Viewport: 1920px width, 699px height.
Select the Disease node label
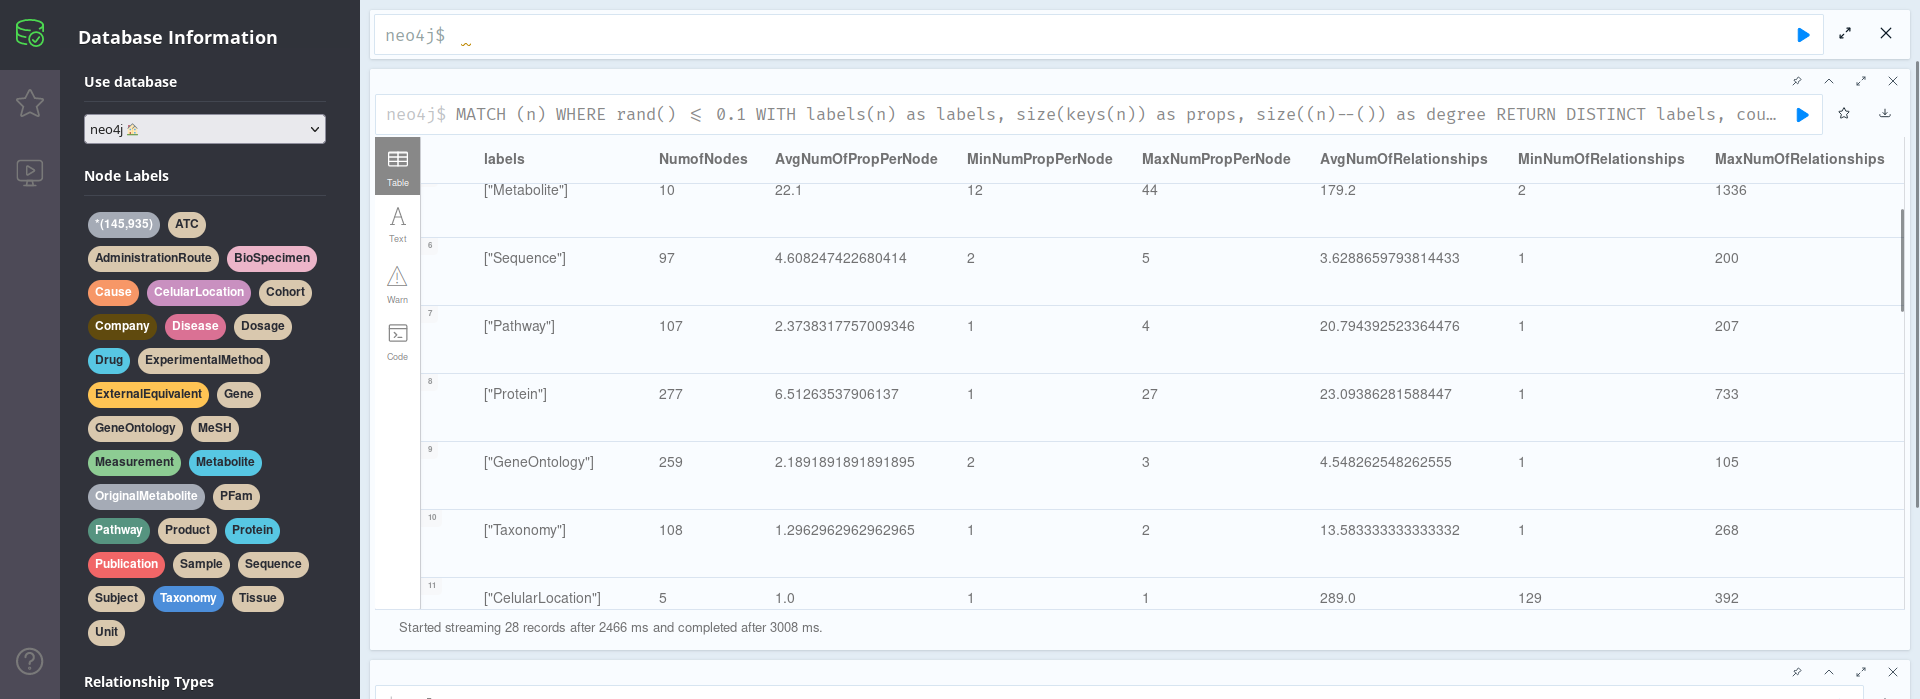tap(195, 327)
